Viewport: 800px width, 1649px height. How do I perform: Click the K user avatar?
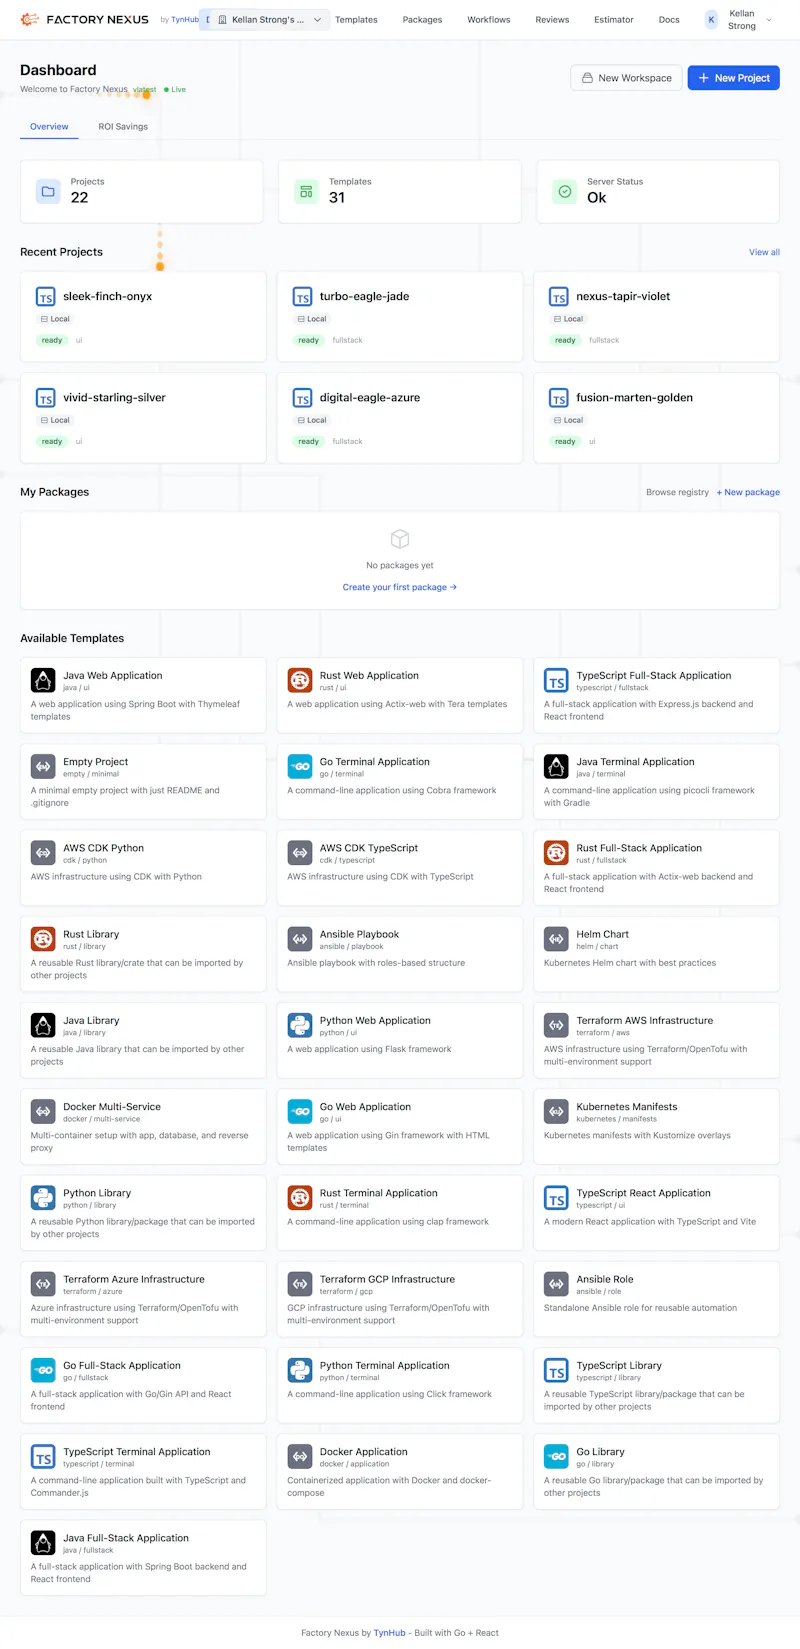[711, 20]
